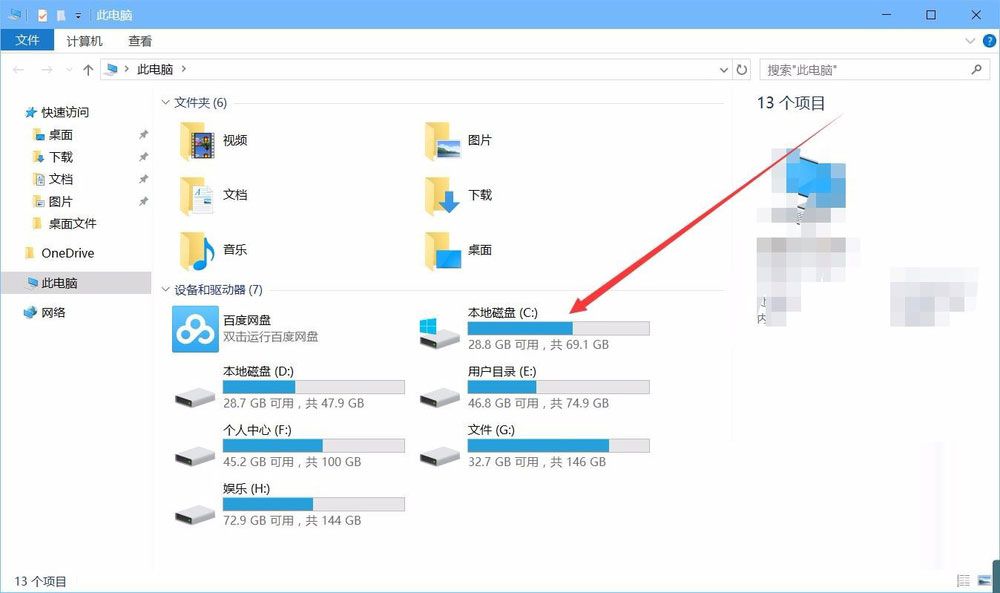
Task: Collapse the 文件夹 (6) group
Action: tap(165, 103)
